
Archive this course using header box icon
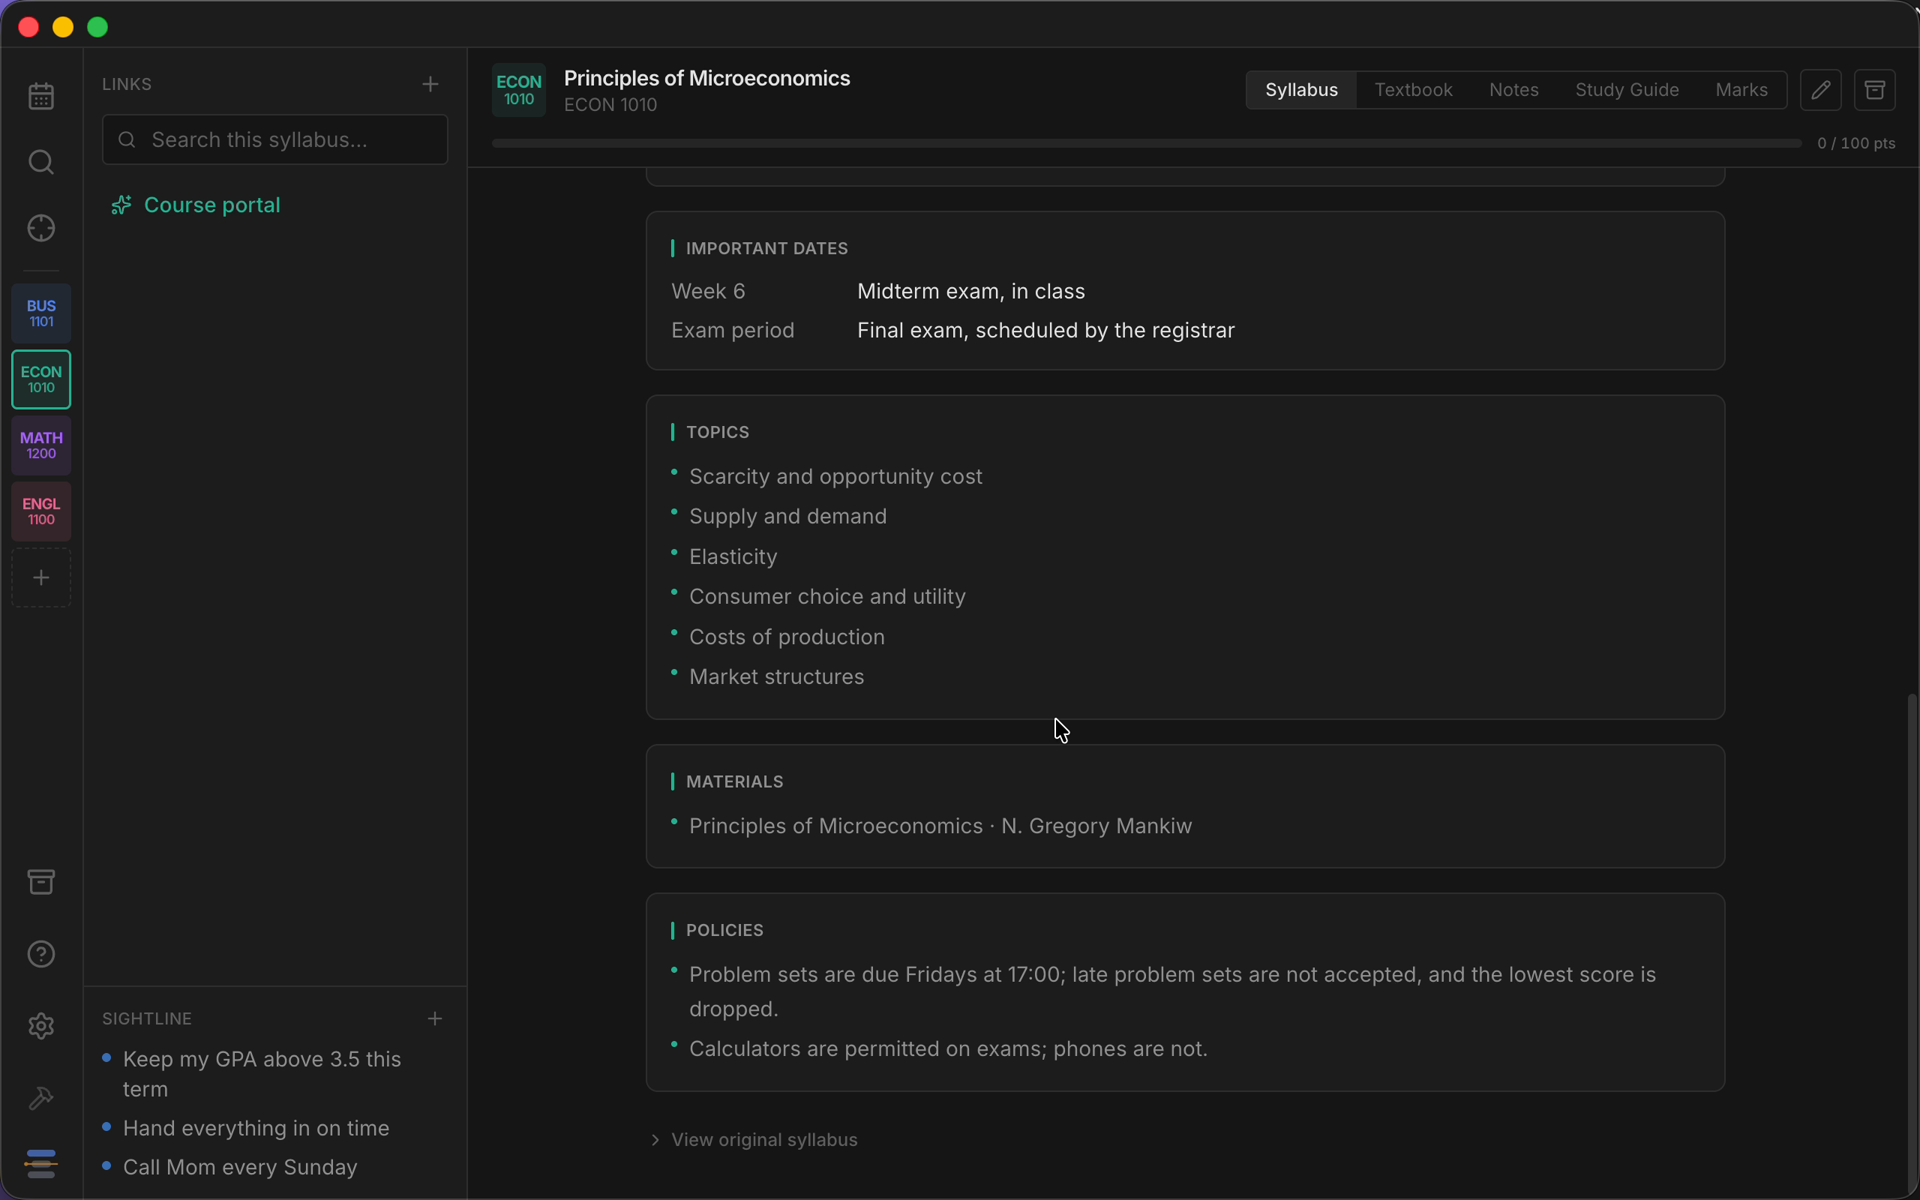pos(1875,90)
